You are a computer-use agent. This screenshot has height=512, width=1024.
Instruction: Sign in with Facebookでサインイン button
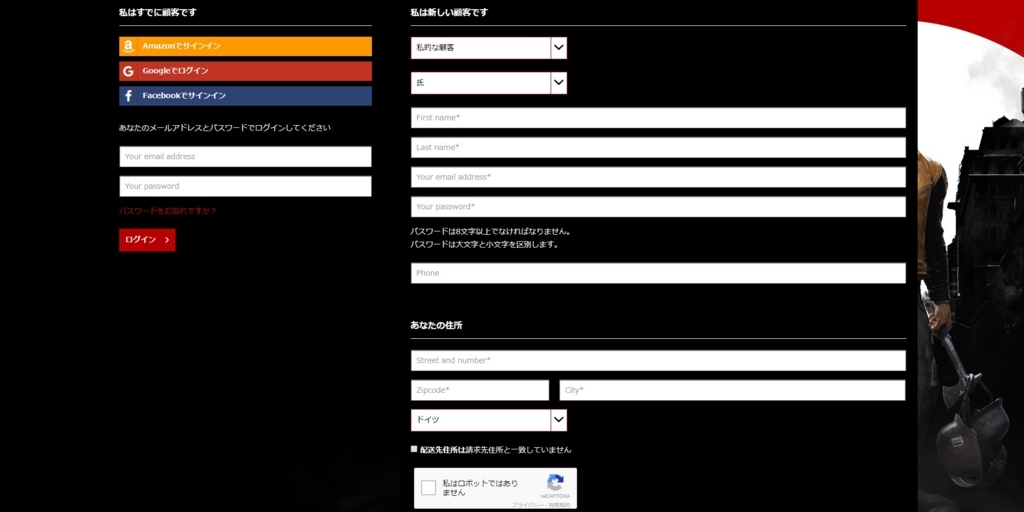pos(246,96)
